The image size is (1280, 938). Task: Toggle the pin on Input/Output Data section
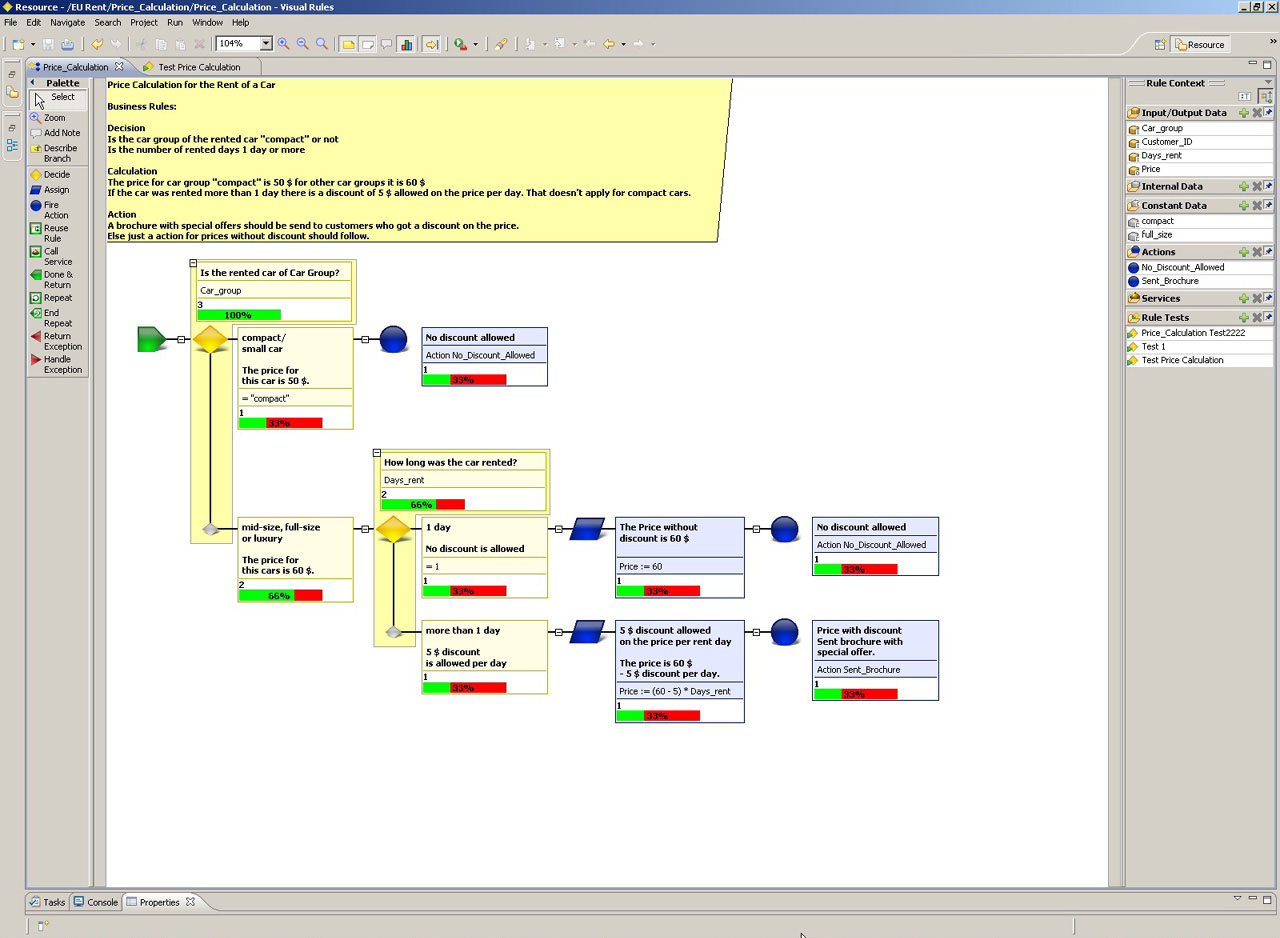click(1270, 113)
